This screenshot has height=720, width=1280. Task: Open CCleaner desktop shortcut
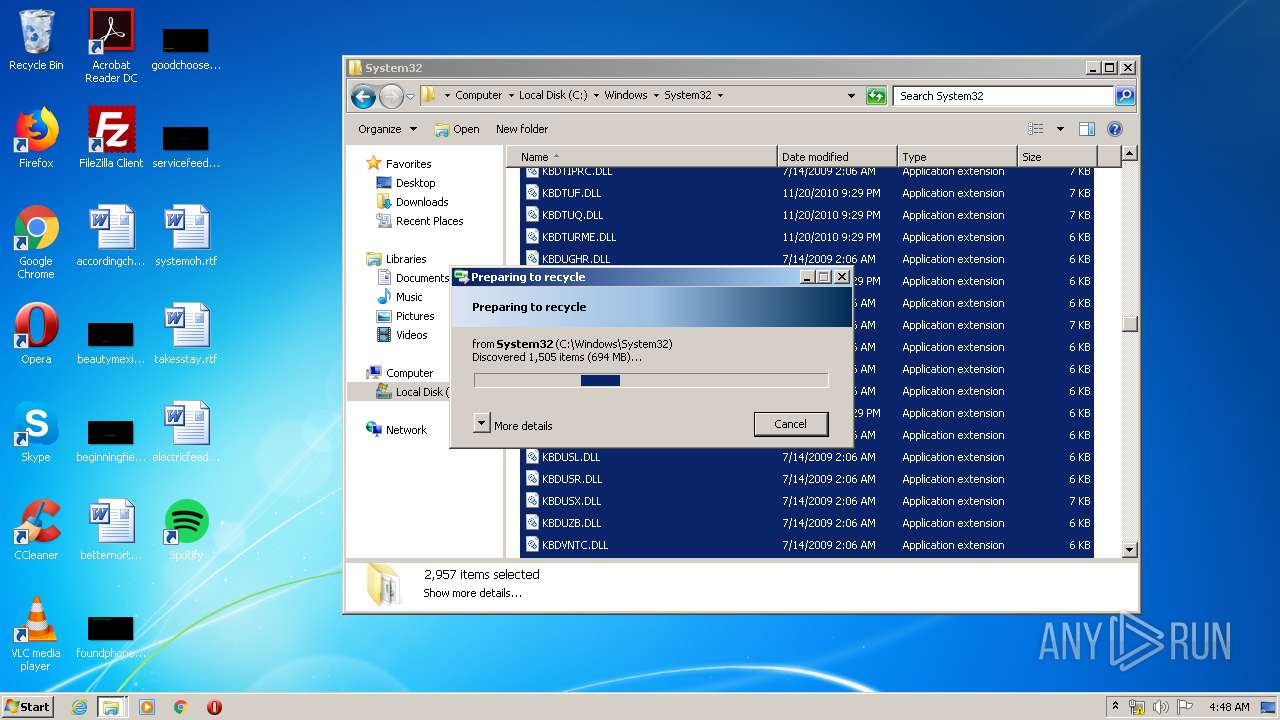36,531
